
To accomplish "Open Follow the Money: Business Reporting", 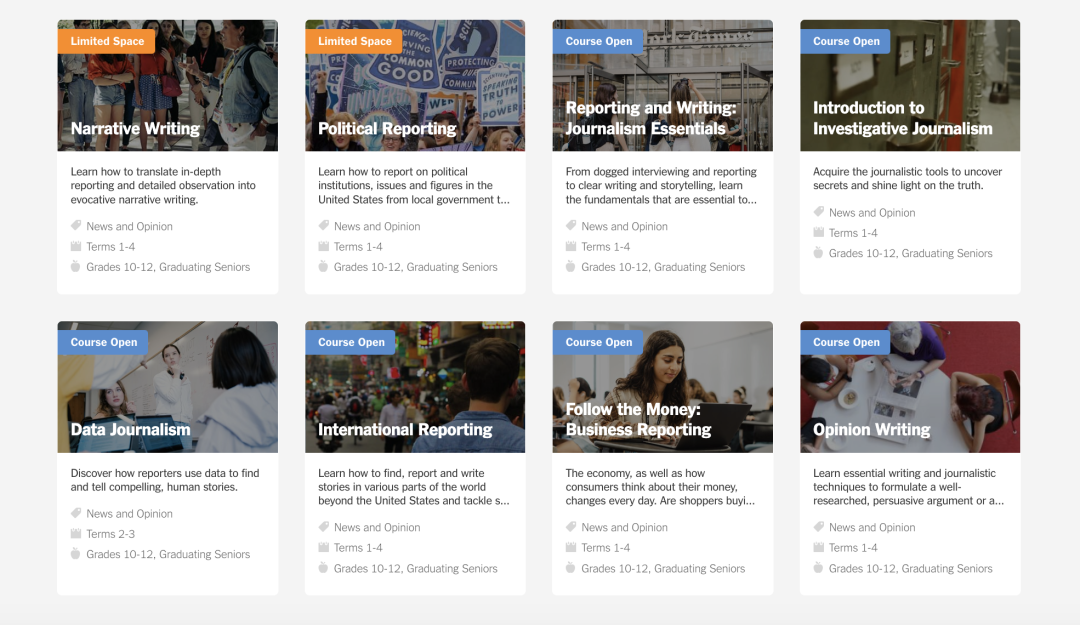I will click(638, 420).
